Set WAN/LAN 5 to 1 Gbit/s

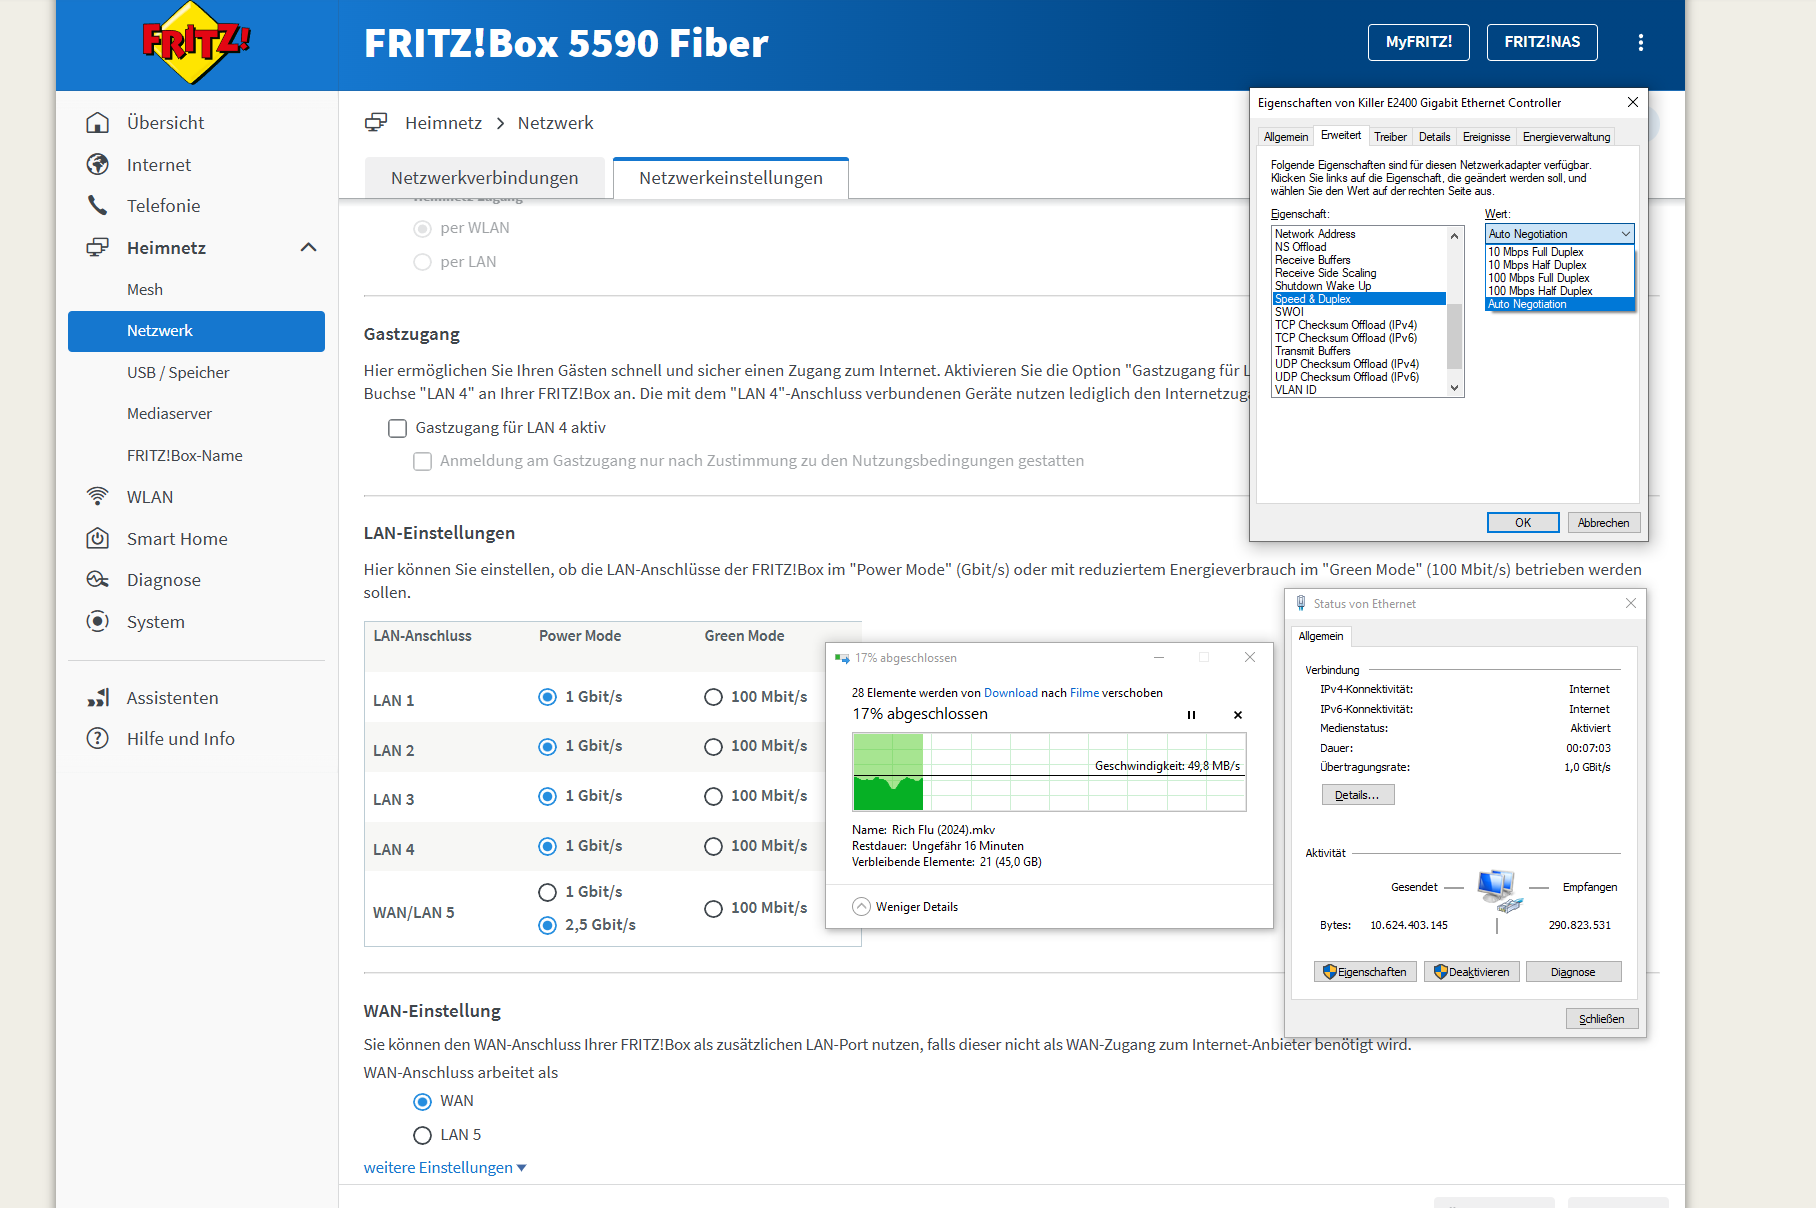point(547,892)
